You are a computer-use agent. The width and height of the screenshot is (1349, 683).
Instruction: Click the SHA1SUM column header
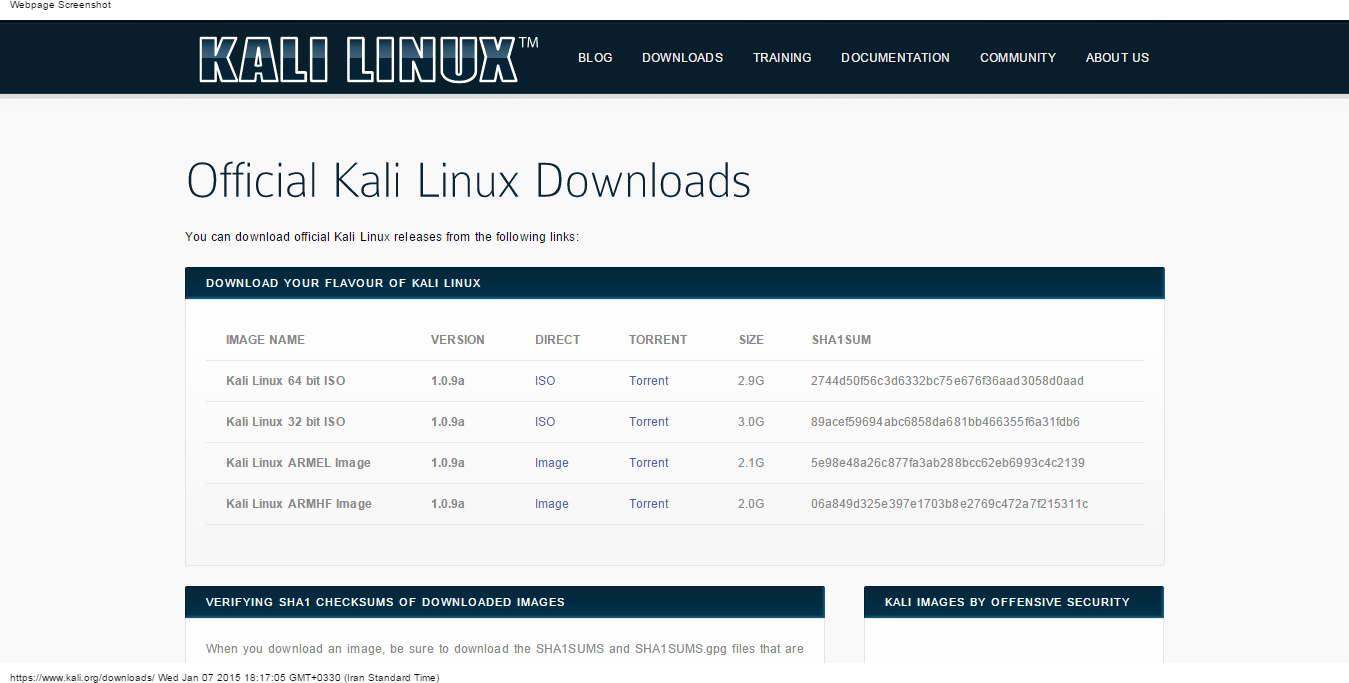tap(841, 340)
